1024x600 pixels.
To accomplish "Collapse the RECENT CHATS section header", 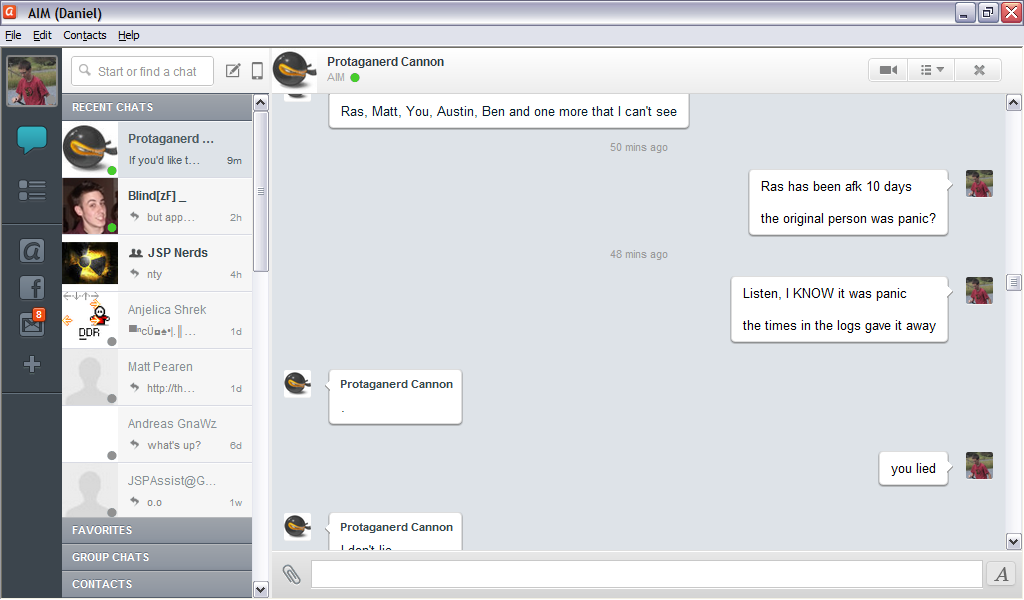I will 157,107.
